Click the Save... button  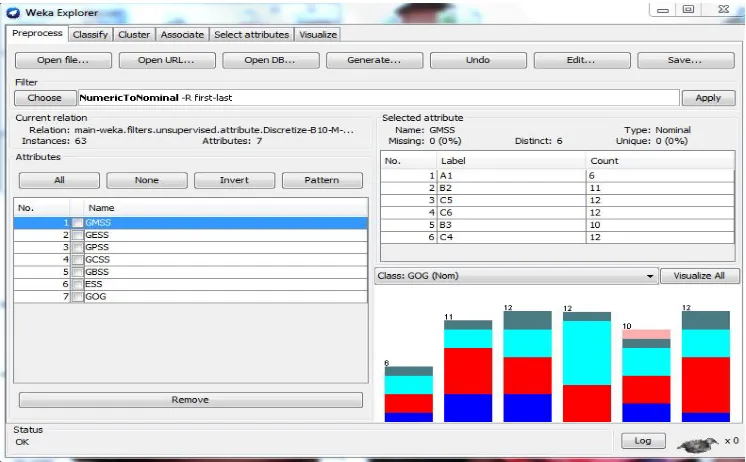pyautogui.click(x=686, y=60)
